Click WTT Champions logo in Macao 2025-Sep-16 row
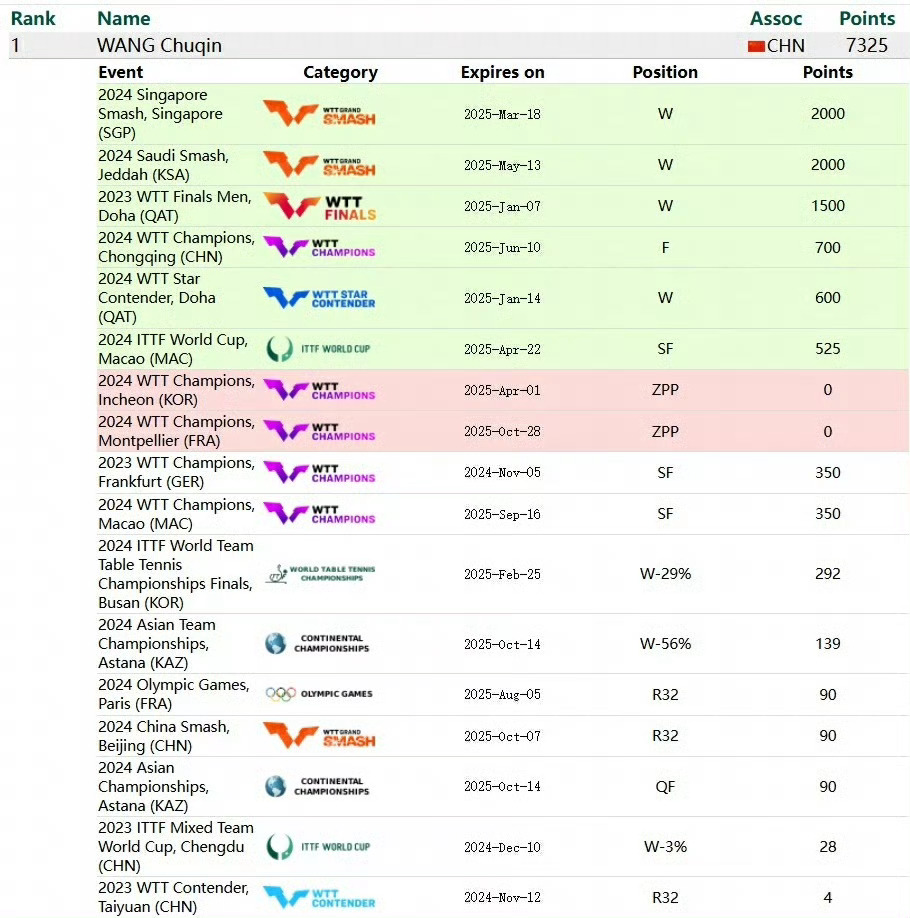The height and width of the screenshot is (918, 910). tap(319, 513)
